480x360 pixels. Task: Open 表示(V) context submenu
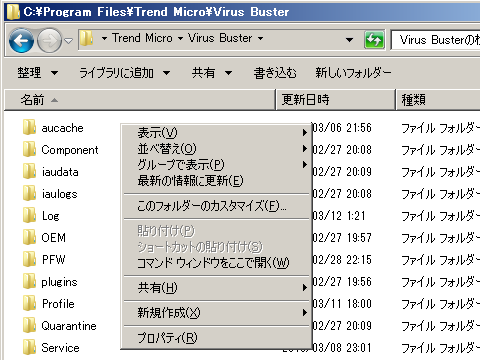pyautogui.click(x=217, y=133)
